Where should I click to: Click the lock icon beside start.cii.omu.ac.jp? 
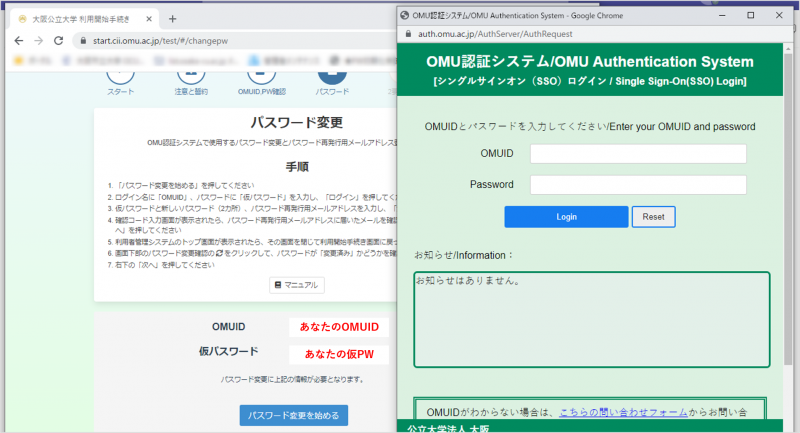(x=83, y=41)
